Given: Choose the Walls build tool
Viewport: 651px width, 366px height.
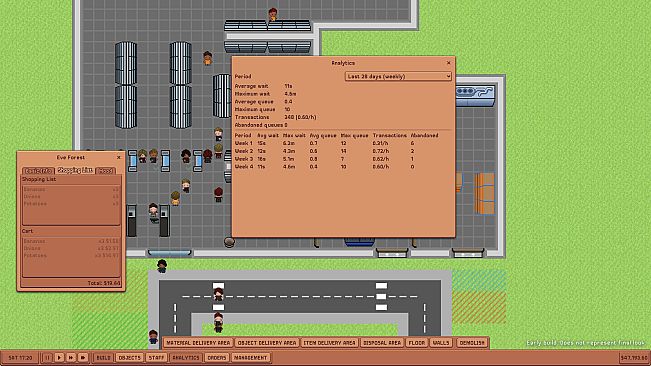Looking at the screenshot, I should coord(441,343).
